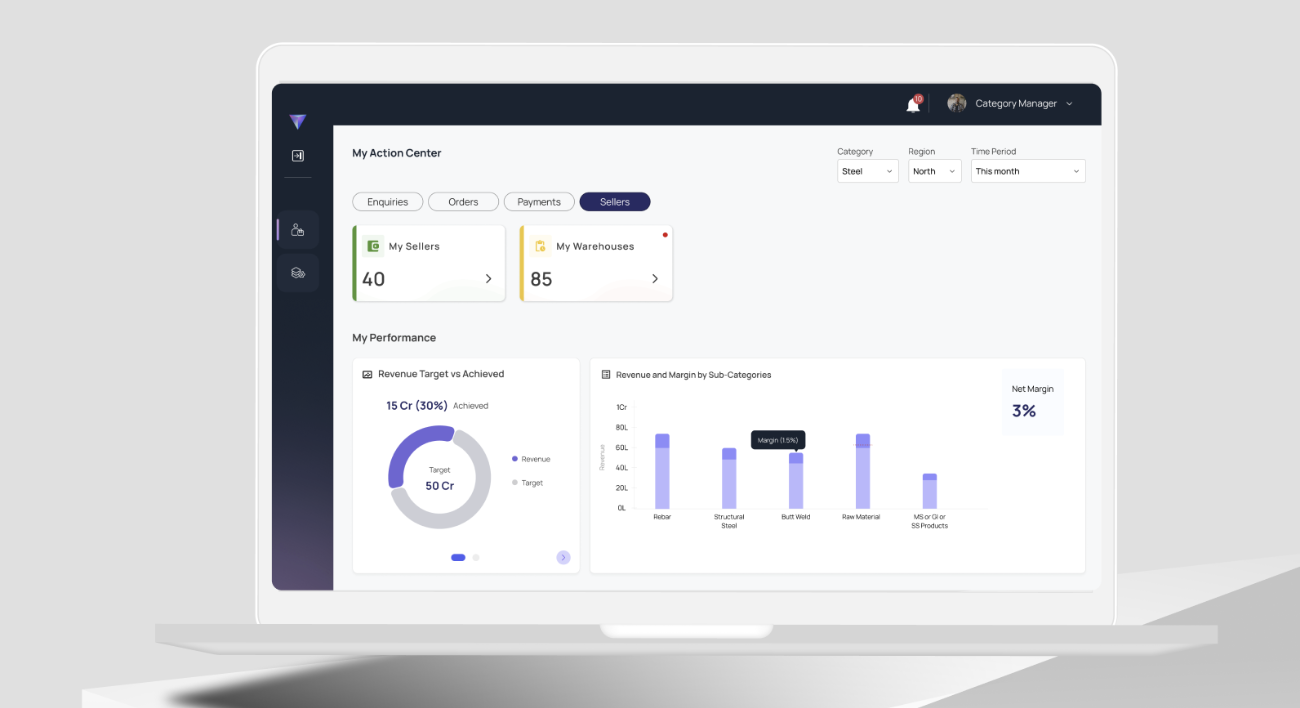Open the Time Period dropdown
1300x708 pixels.
1028,171
